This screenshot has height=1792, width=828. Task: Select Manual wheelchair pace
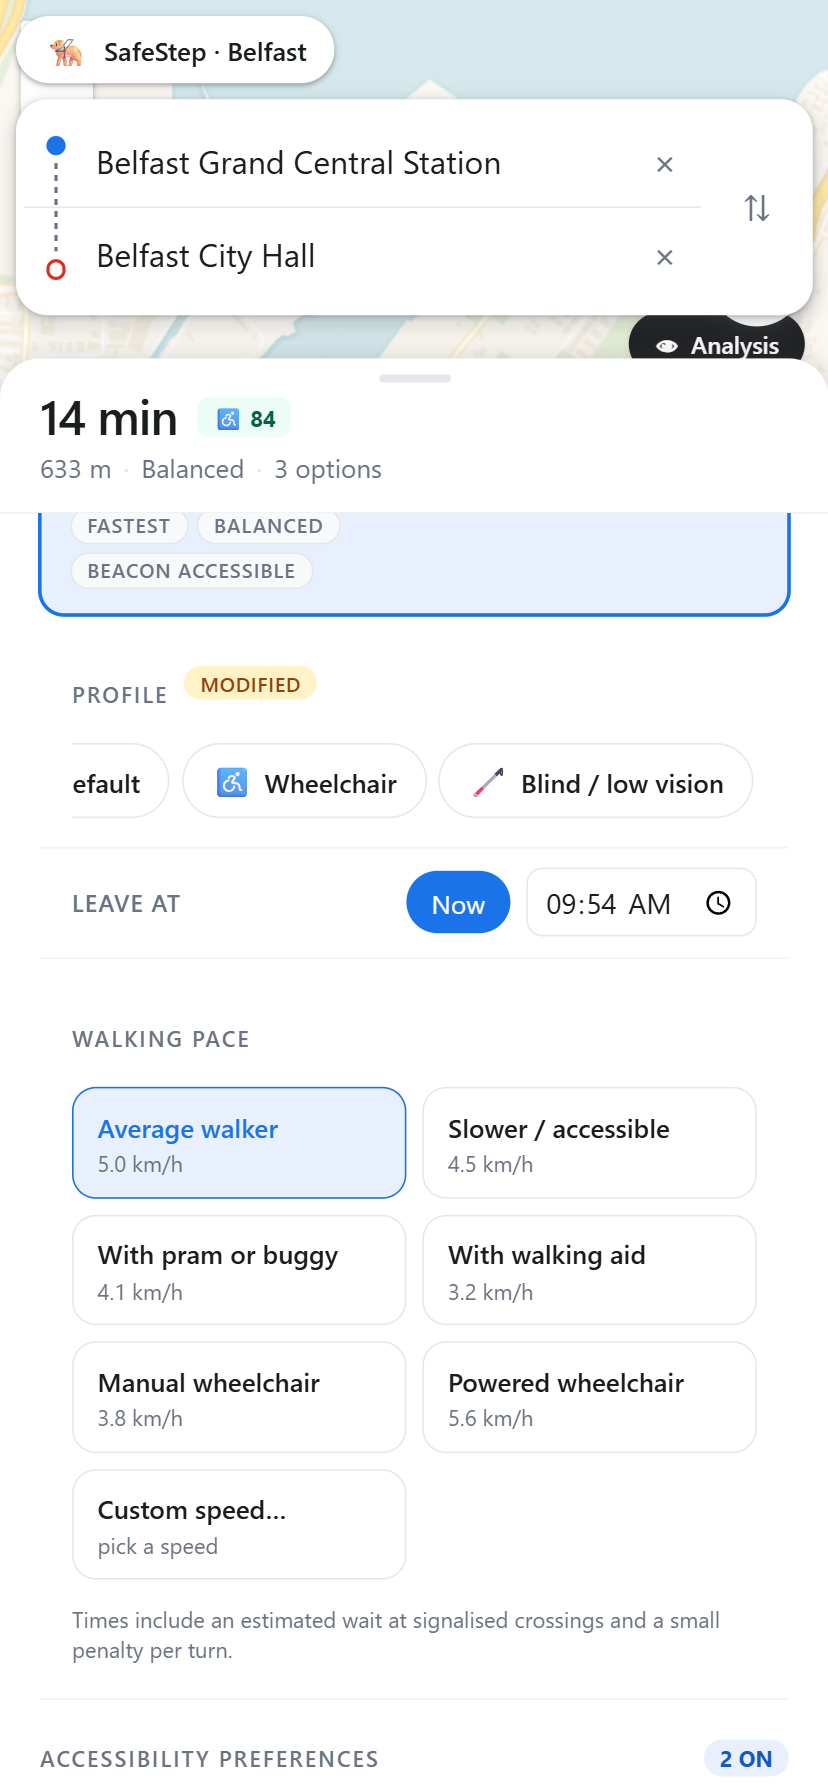[x=239, y=1397]
